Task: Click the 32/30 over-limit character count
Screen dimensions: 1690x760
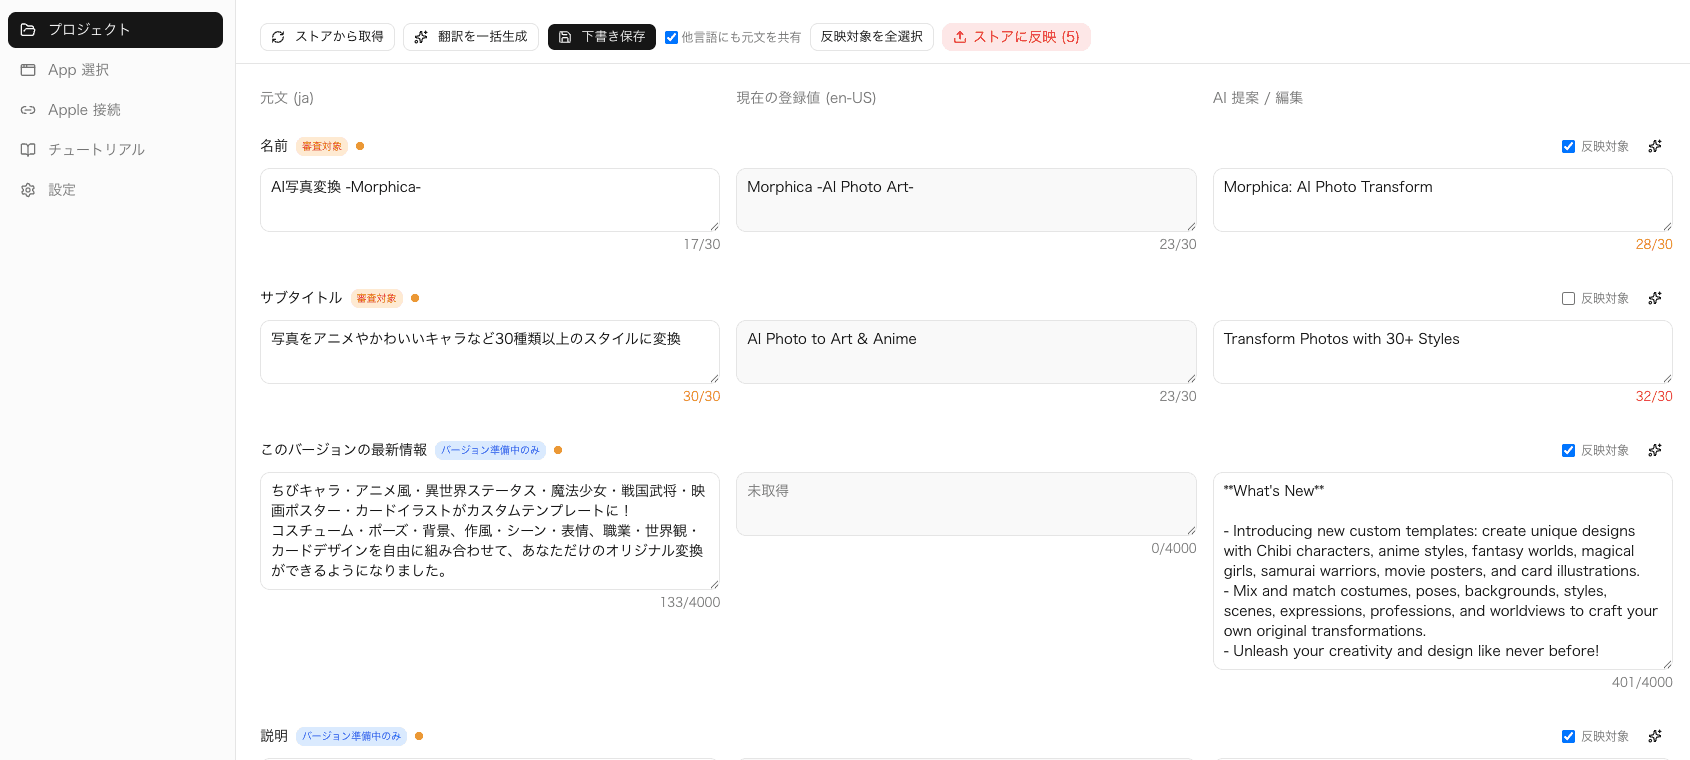Action: [x=1654, y=396]
